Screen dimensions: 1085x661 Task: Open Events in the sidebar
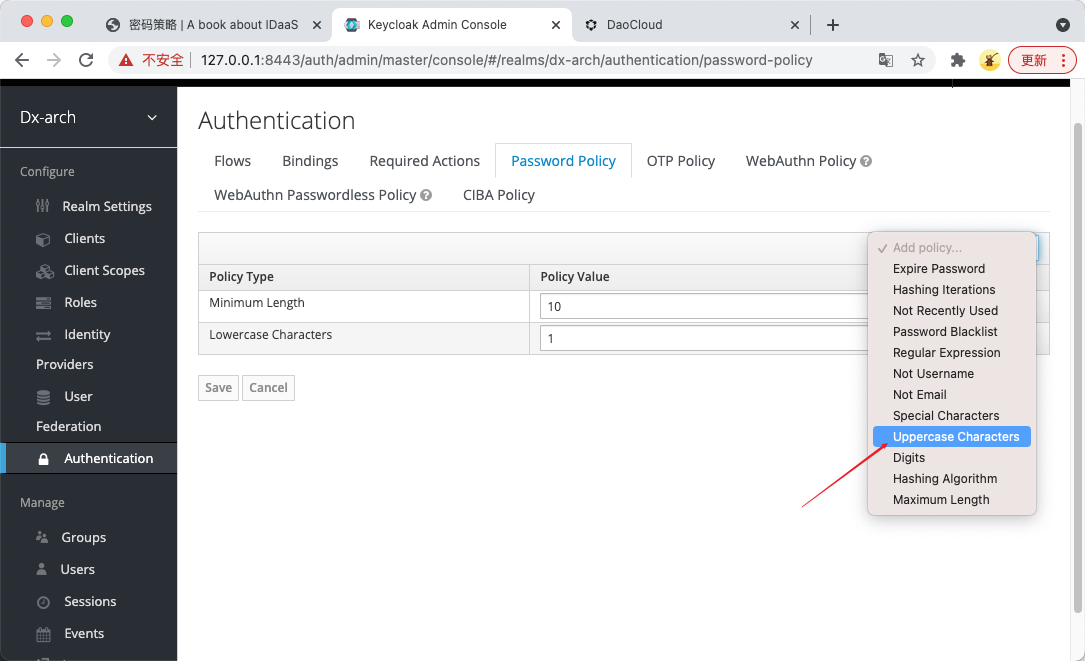pyautogui.click(x=84, y=633)
